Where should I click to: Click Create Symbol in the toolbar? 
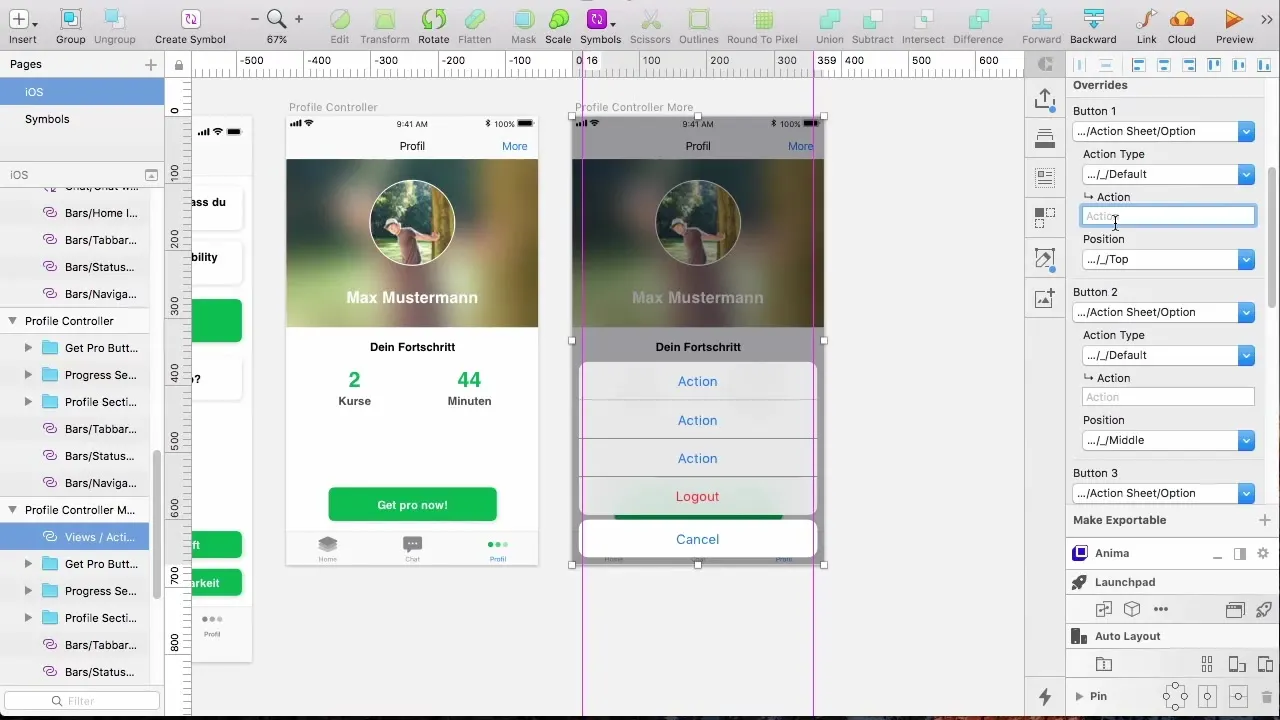(190, 19)
